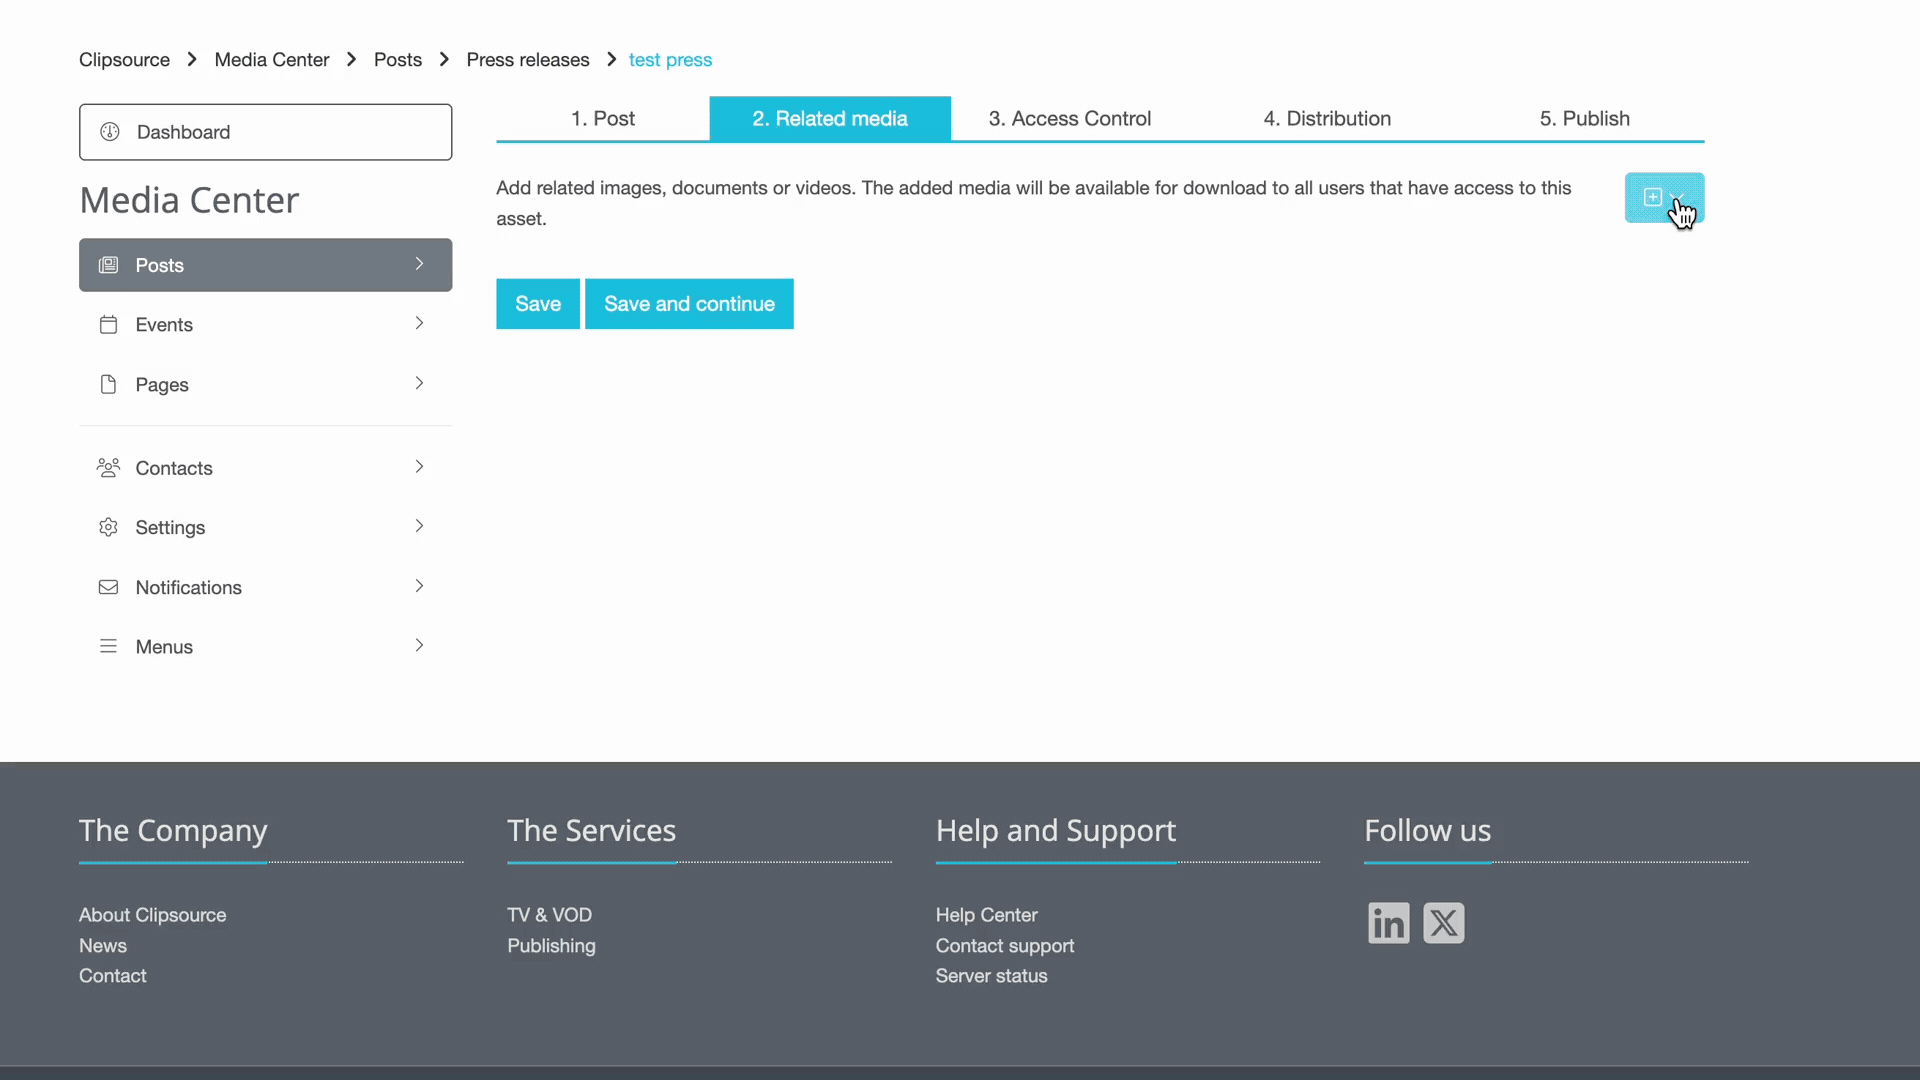Image resolution: width=1920 pixels, height=1080 pixels.
Task: Click the Notifications envelope icon
Action: coord(108,587)
